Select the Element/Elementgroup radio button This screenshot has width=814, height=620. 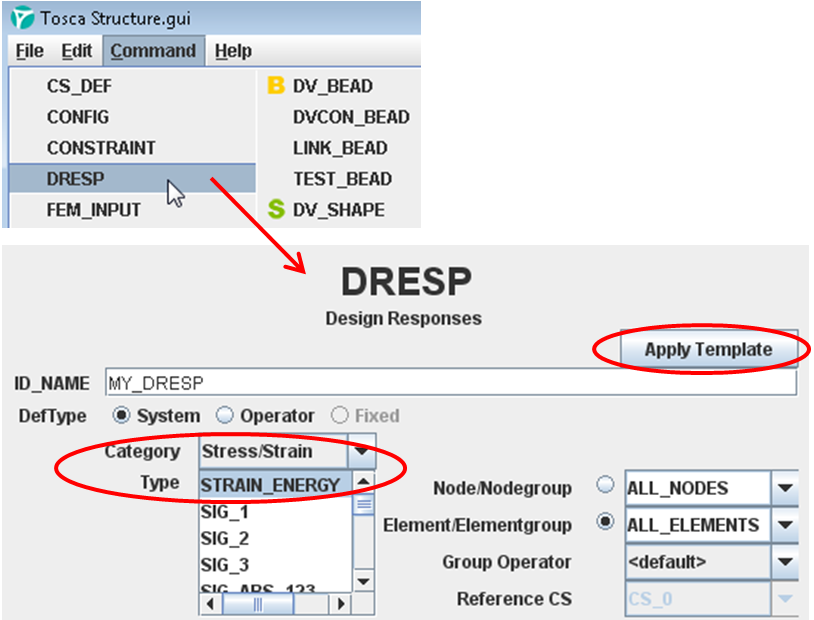605,521
